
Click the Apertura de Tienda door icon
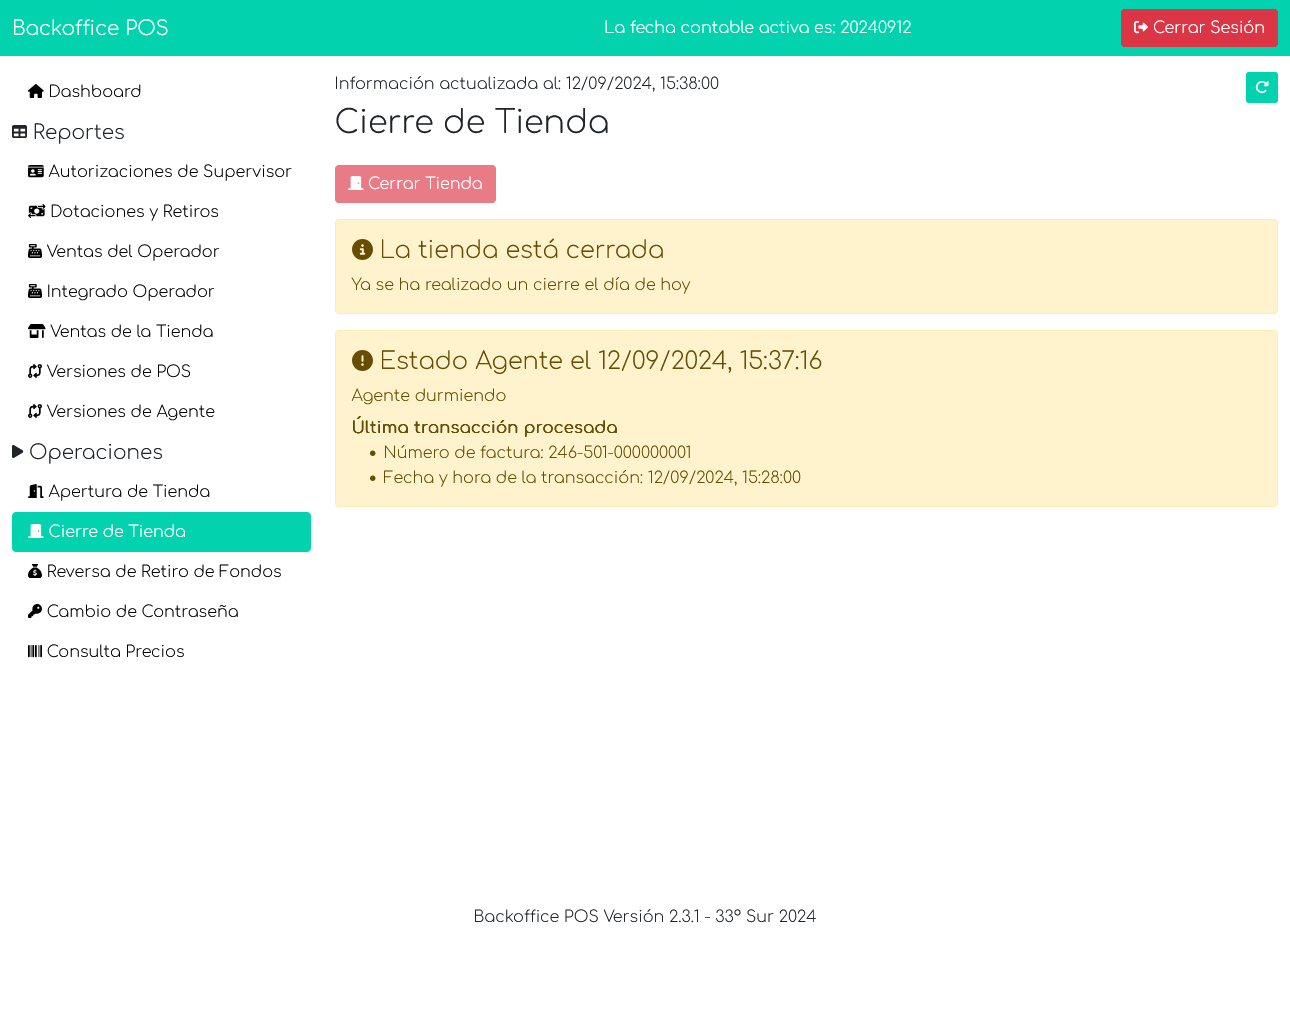[x=36, y=491]
